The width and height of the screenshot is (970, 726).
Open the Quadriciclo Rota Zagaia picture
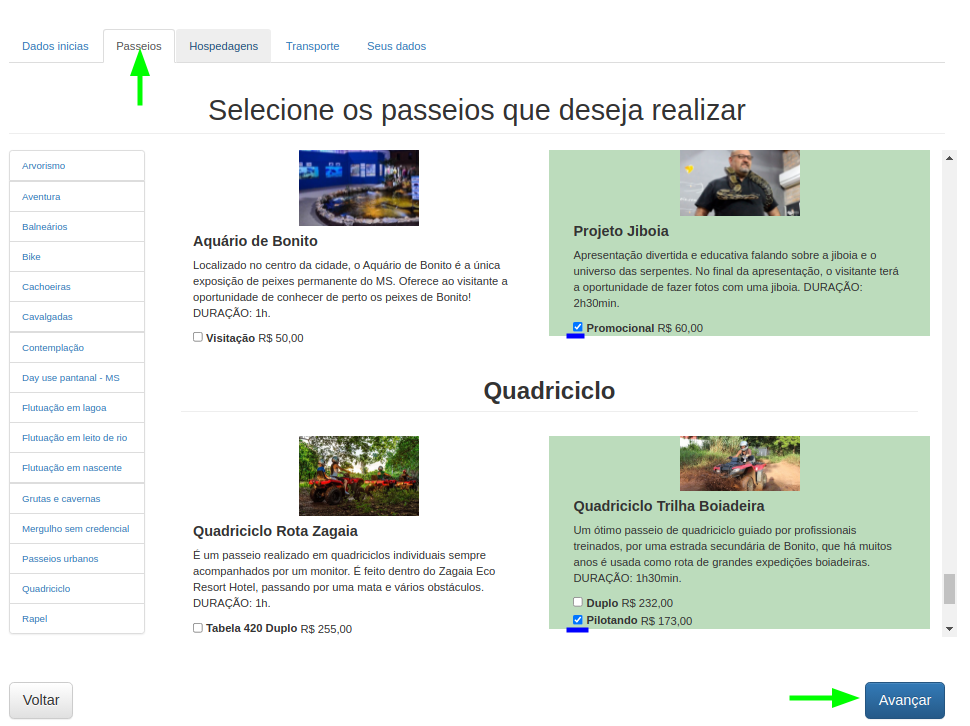pyautogui.click(x=358, y=476)
